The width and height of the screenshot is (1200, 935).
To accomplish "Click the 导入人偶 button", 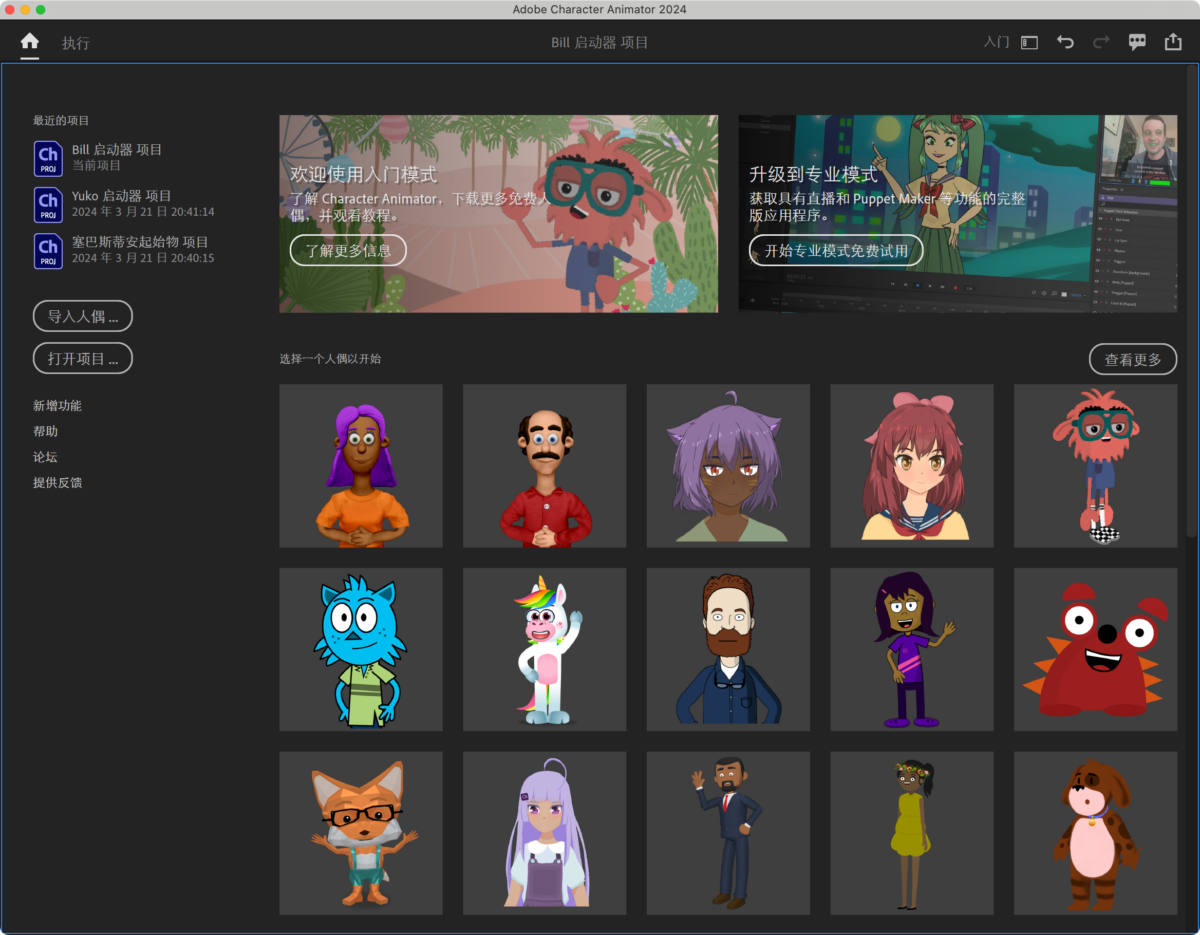I will tap(83, 316).
